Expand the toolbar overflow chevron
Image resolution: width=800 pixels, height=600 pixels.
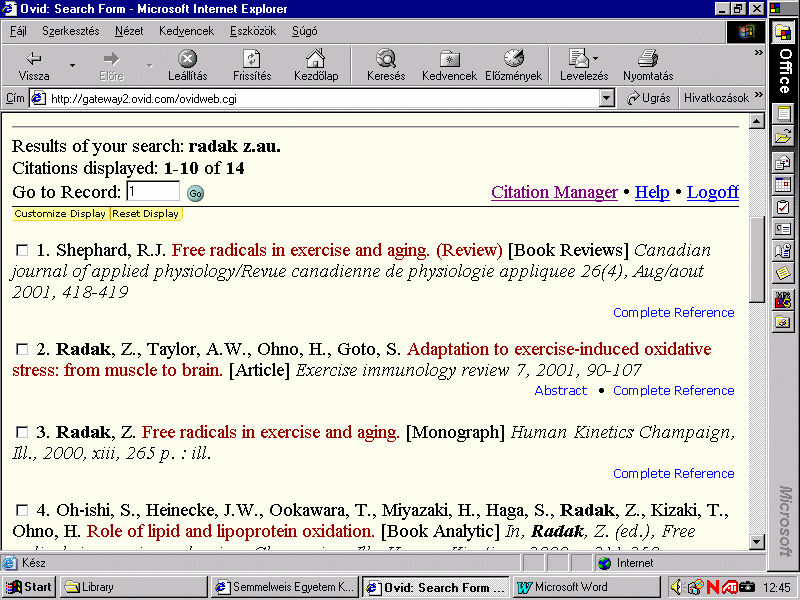point(758,53)
